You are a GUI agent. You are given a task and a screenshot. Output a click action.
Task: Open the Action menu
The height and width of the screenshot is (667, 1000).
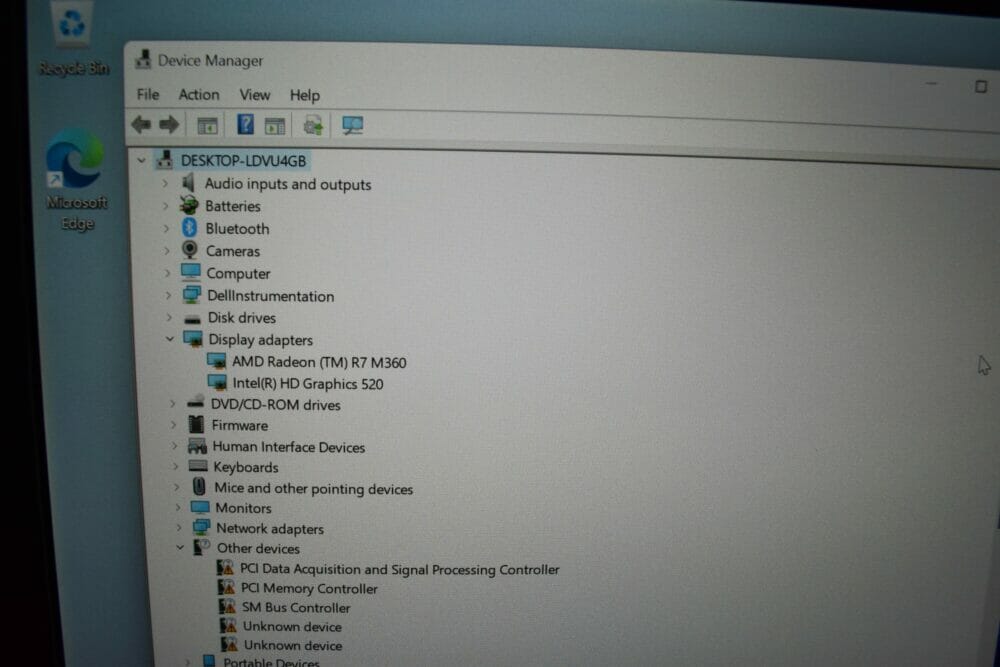tap(199, 94)
